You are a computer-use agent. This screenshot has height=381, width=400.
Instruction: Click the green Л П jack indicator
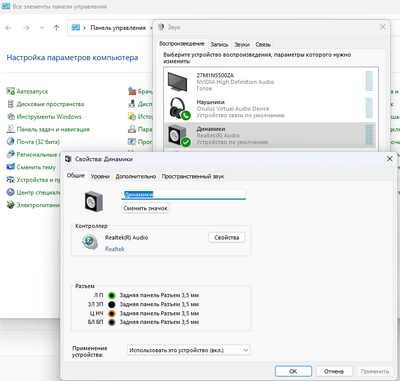(112, 295)
